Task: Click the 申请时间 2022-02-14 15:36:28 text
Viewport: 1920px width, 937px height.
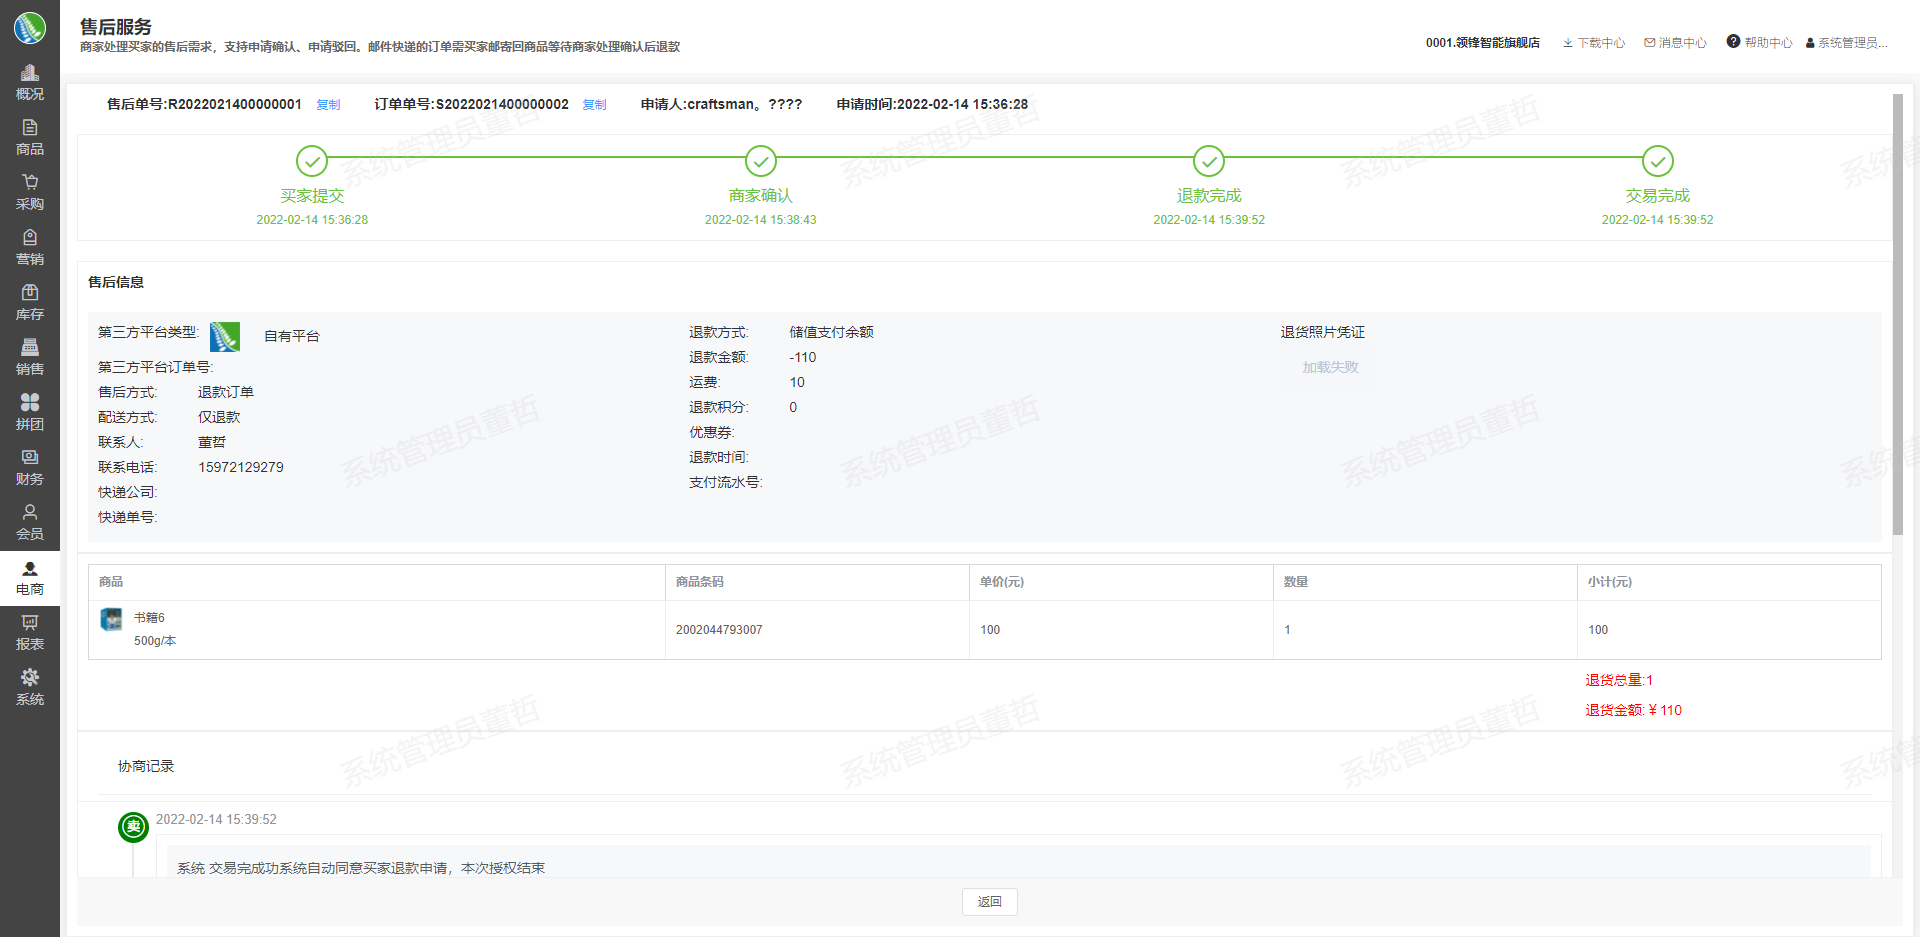Action: (932, 104)
